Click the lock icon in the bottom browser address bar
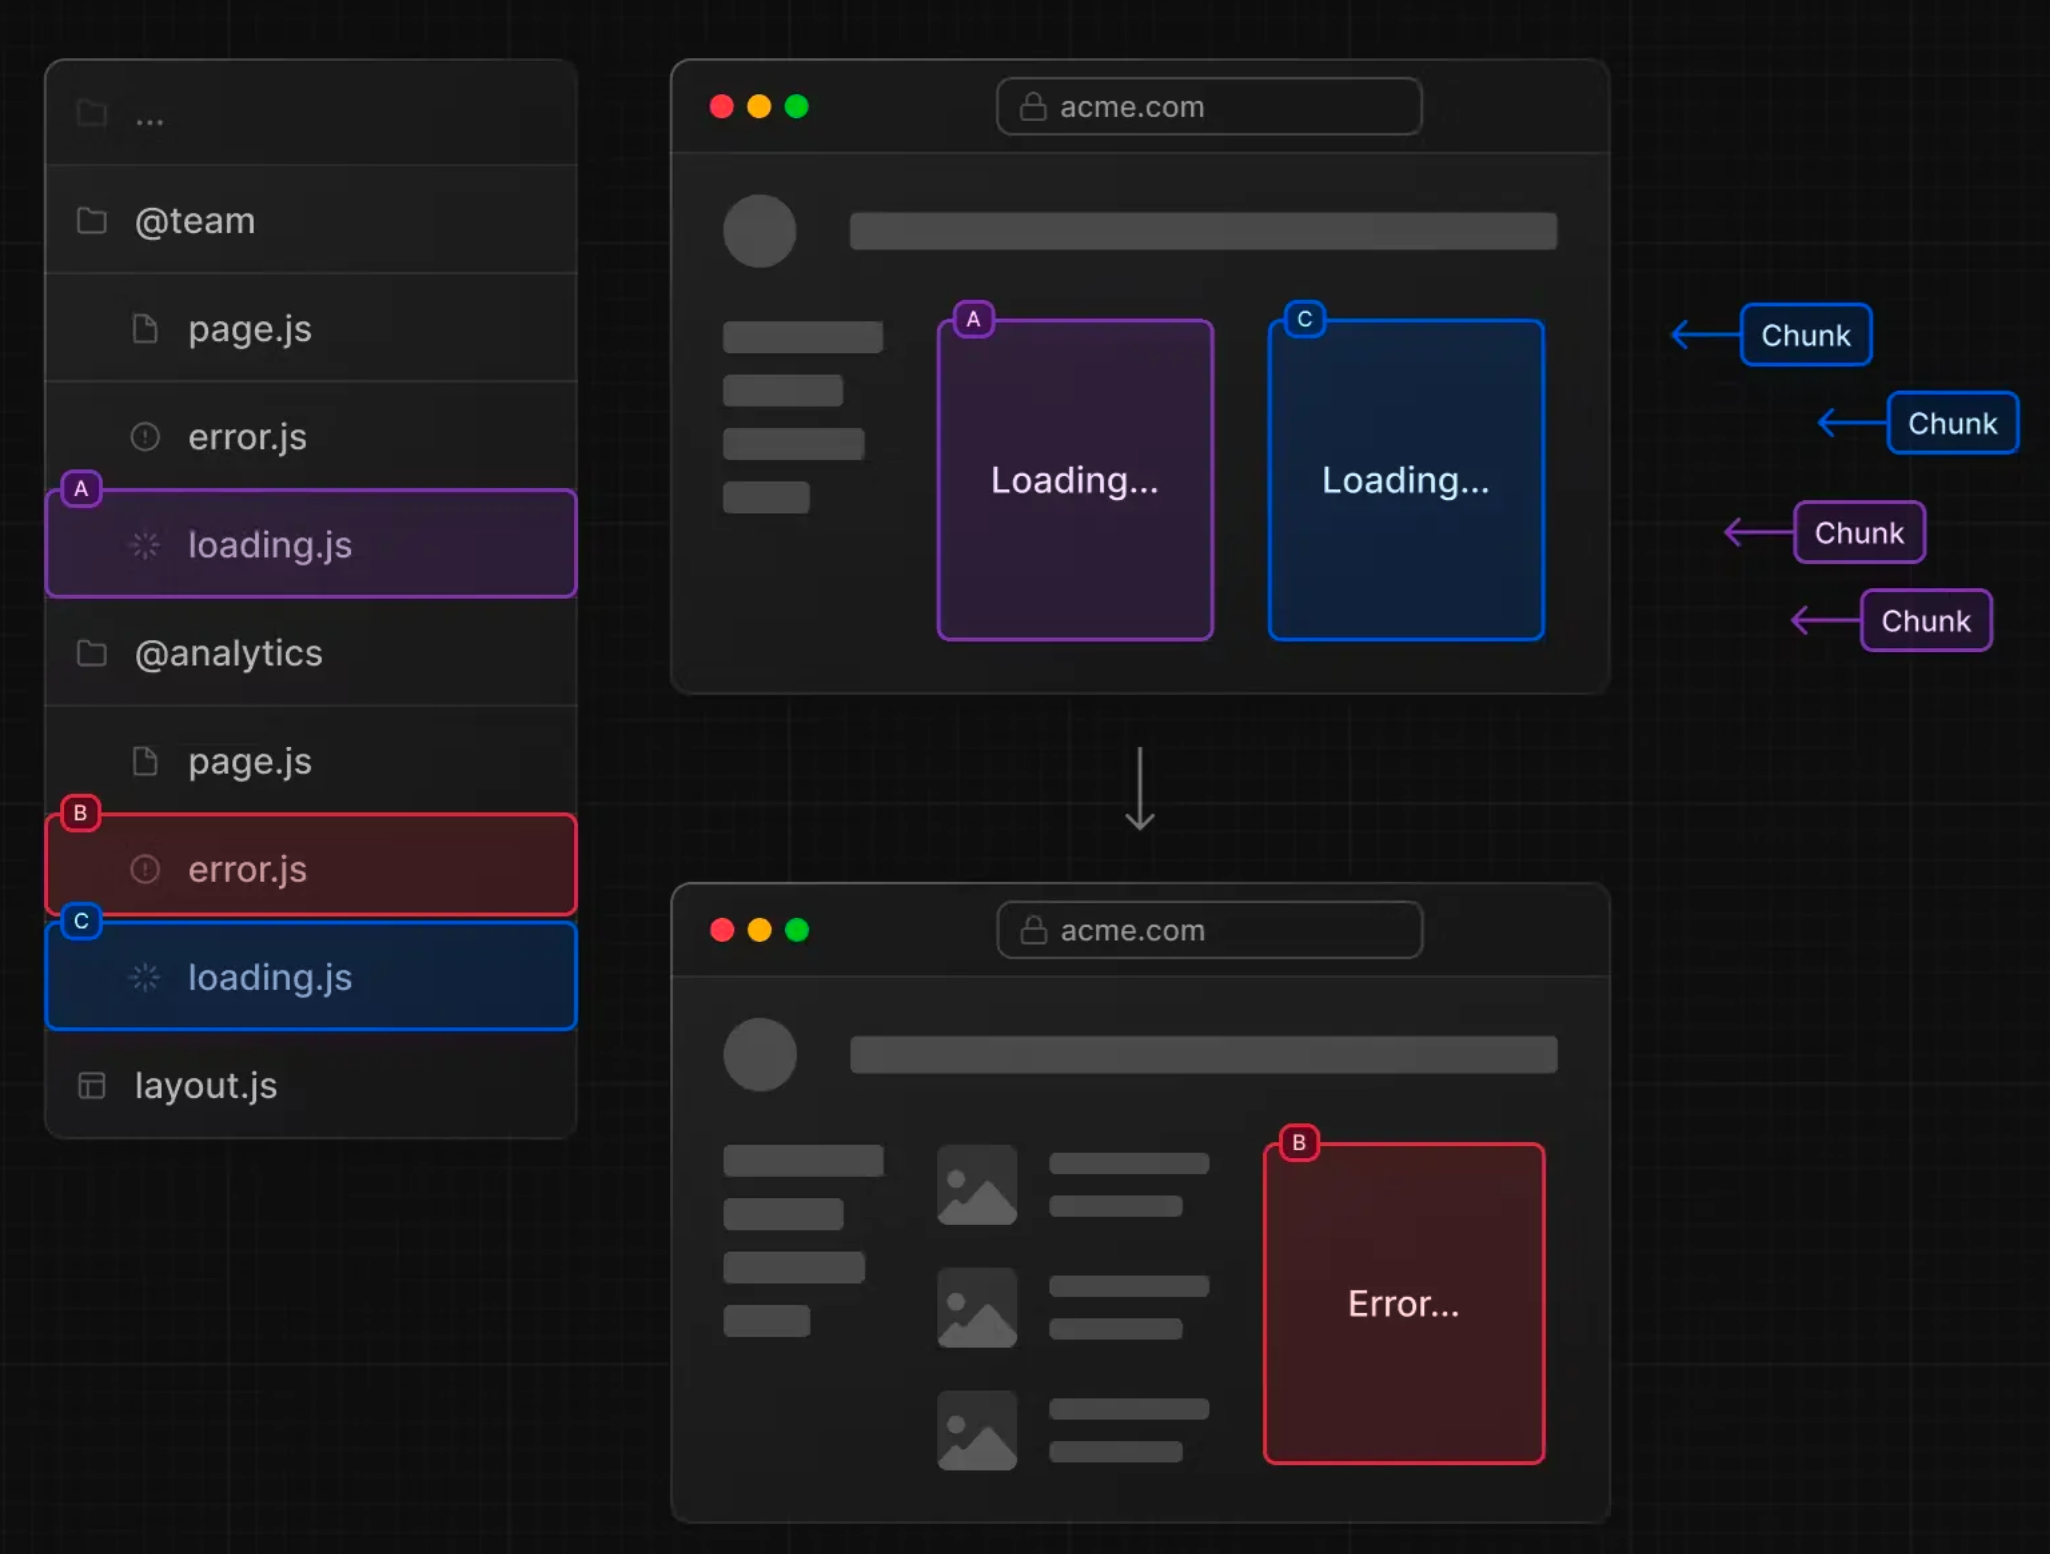This screenshot has height=1554, width=2050. point(1033,930)
